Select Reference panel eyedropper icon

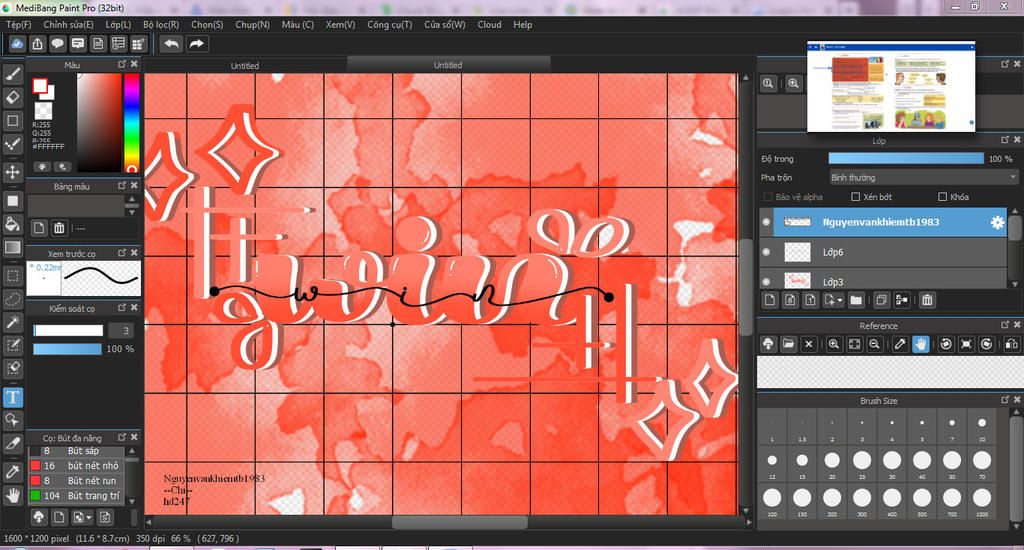900,344
